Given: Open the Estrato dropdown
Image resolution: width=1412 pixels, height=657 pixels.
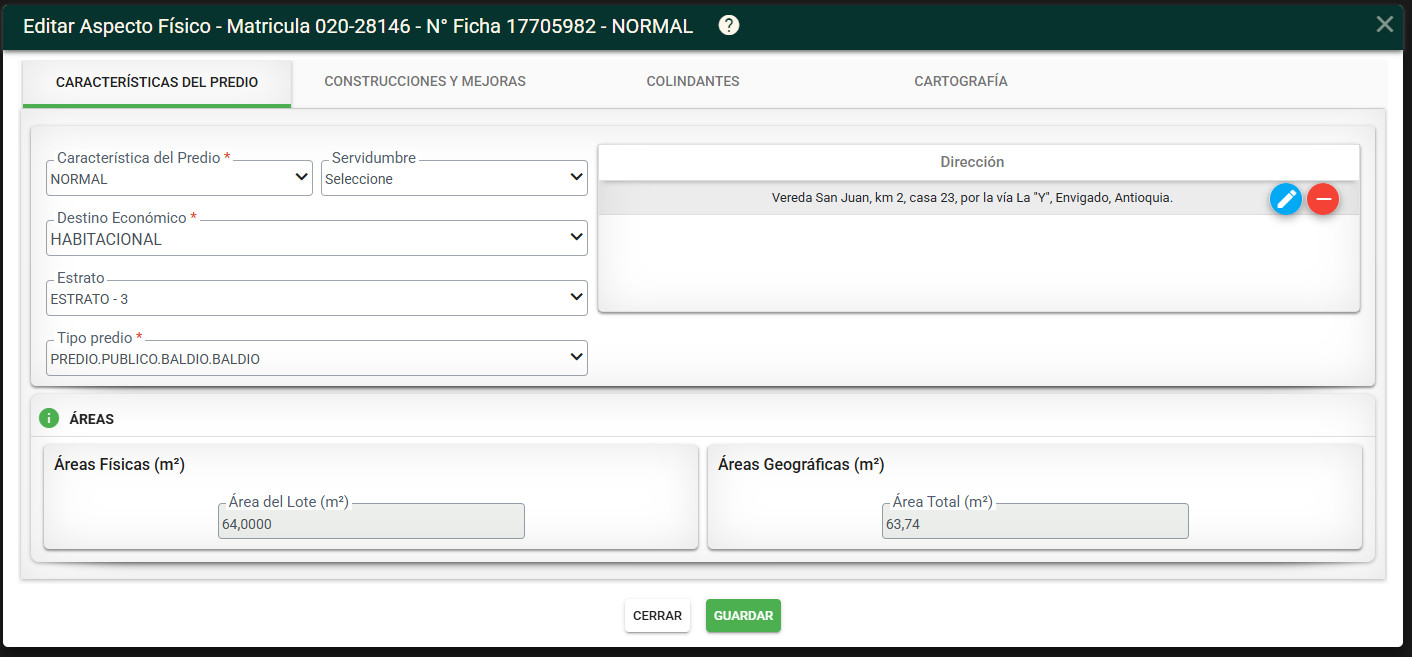Looking at the screenshot, I should (317, 298).
